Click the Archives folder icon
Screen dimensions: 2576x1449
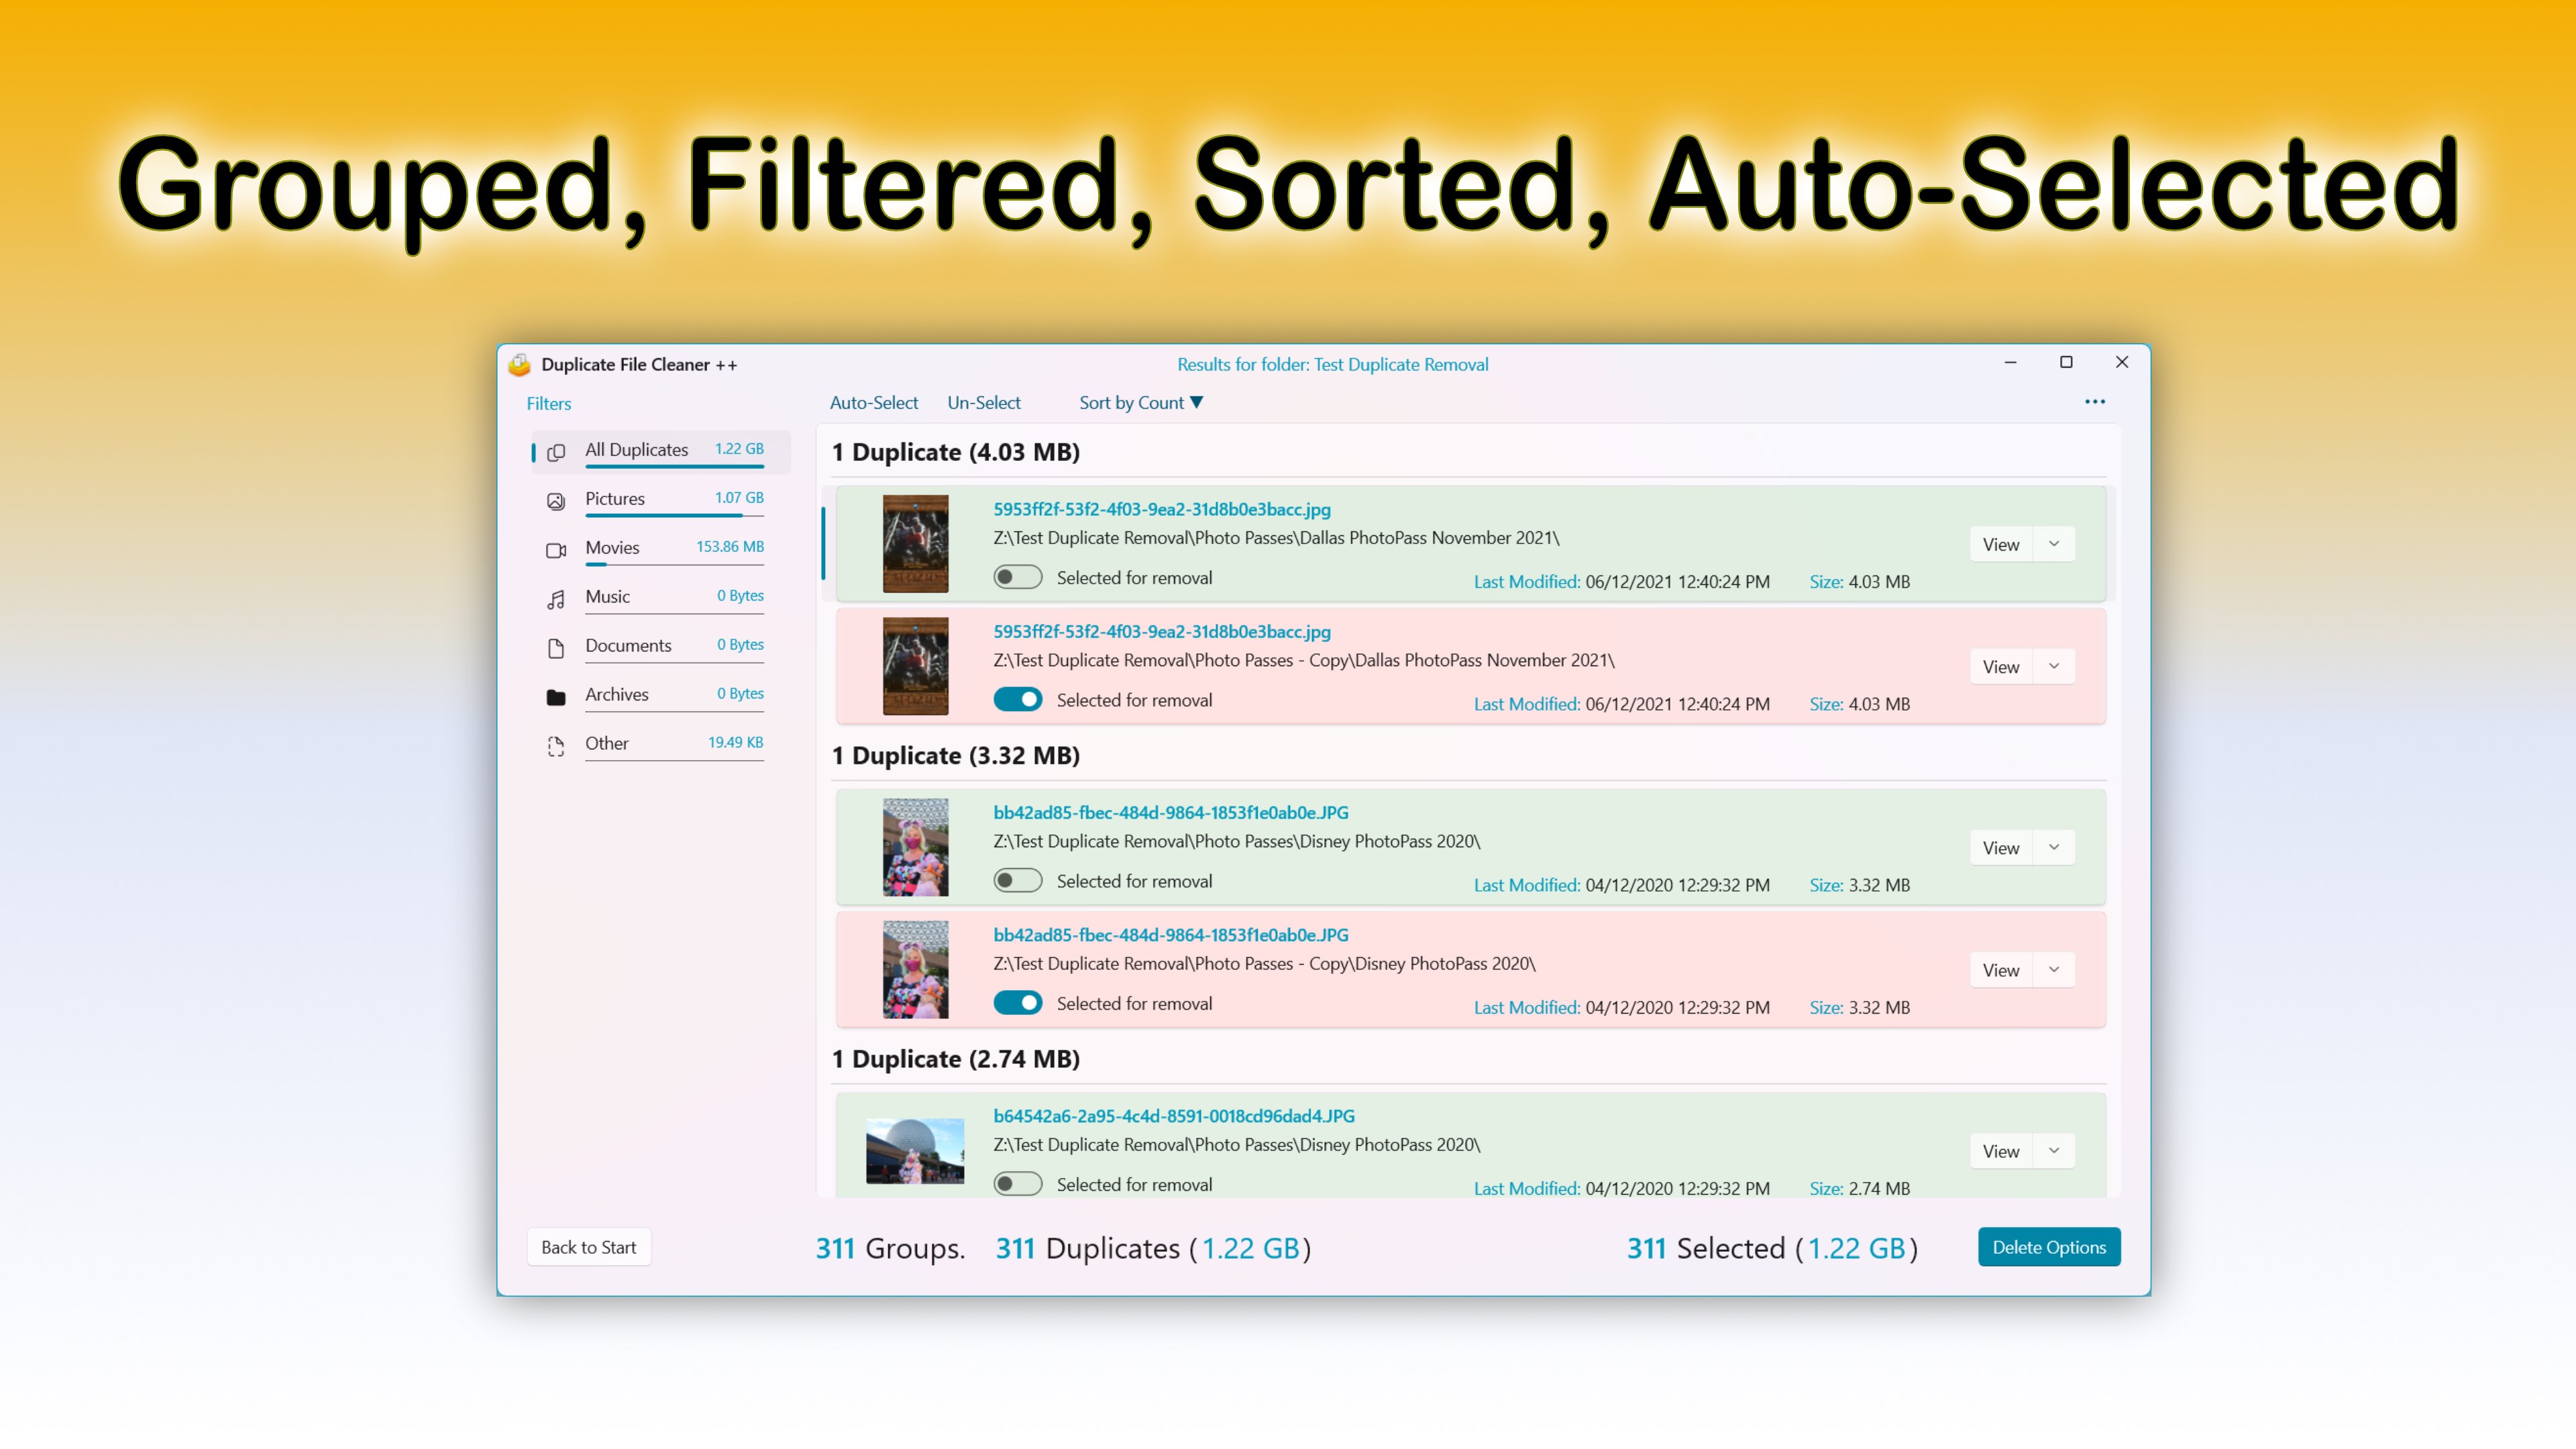(x=556, y=697)
